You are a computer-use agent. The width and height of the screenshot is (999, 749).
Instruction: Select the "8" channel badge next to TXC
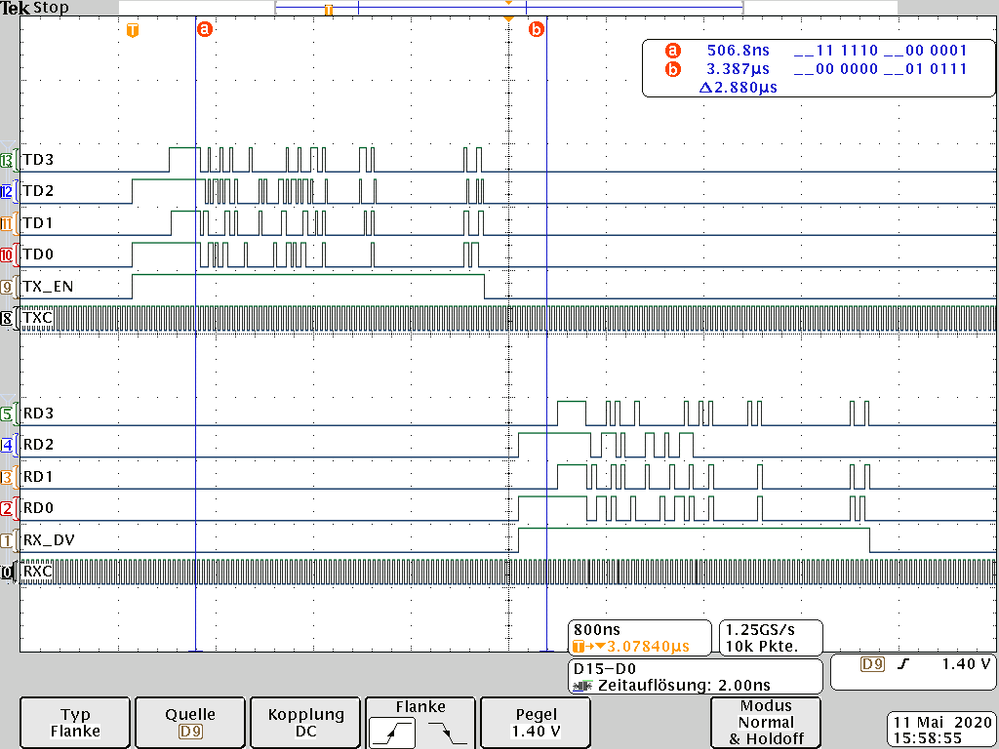click(x=8, y=318)
